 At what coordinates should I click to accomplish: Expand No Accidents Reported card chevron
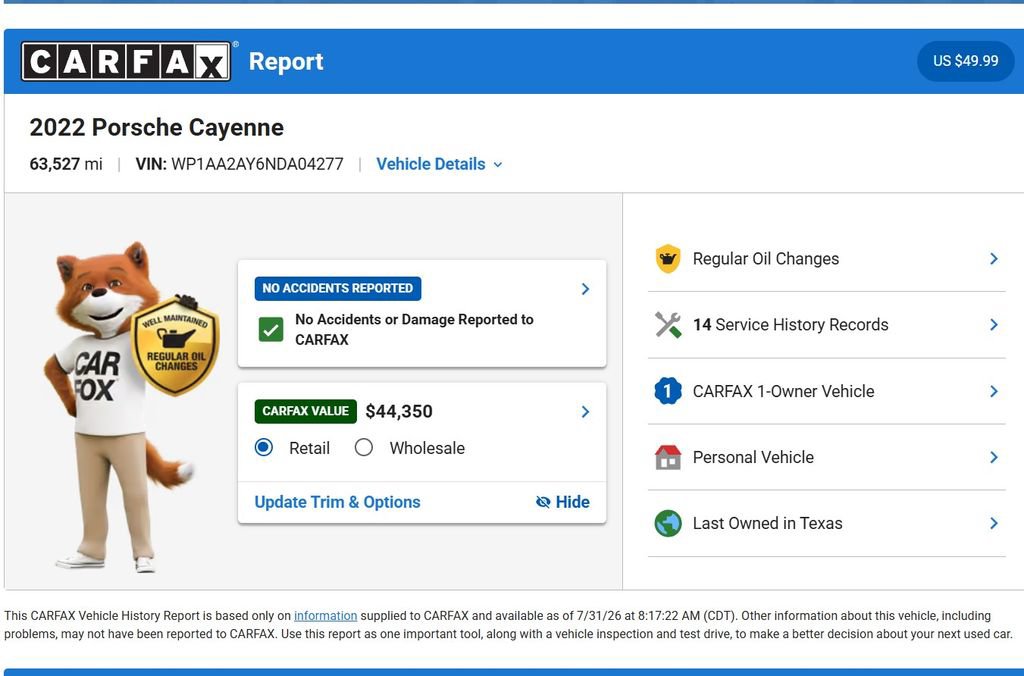pyautogui.click(x=585, y=289)
